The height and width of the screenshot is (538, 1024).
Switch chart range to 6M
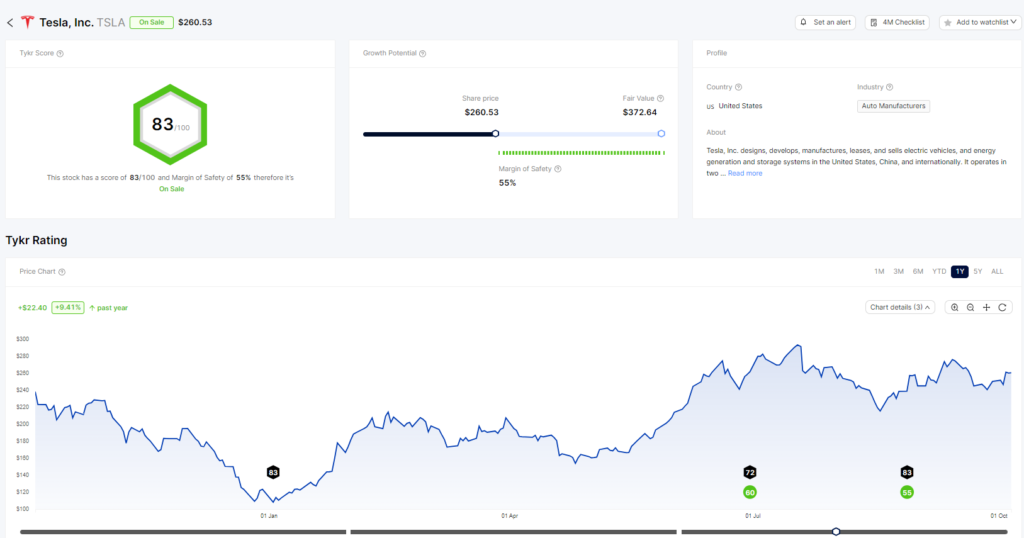click(917, 272)
